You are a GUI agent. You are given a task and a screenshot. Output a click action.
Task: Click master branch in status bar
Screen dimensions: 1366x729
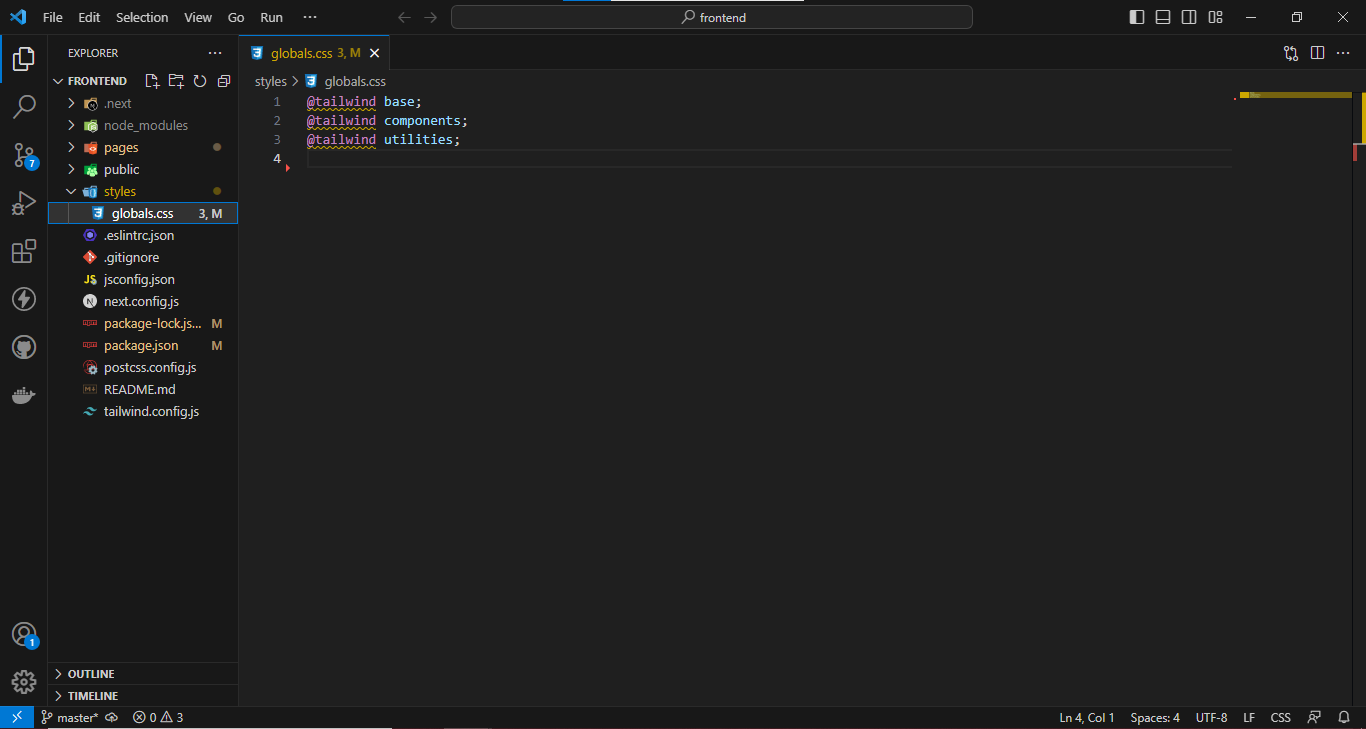coord(70,717)
